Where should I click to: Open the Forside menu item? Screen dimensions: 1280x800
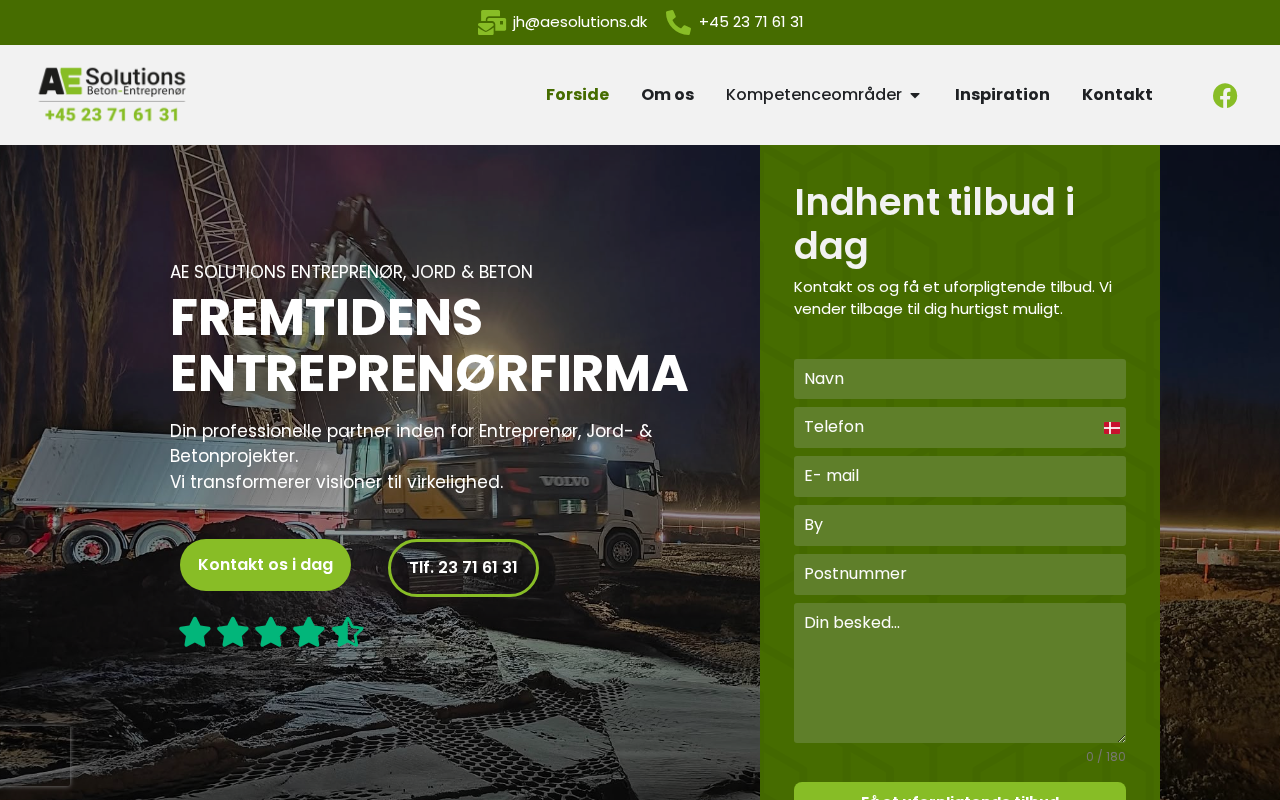coord(577,95)
